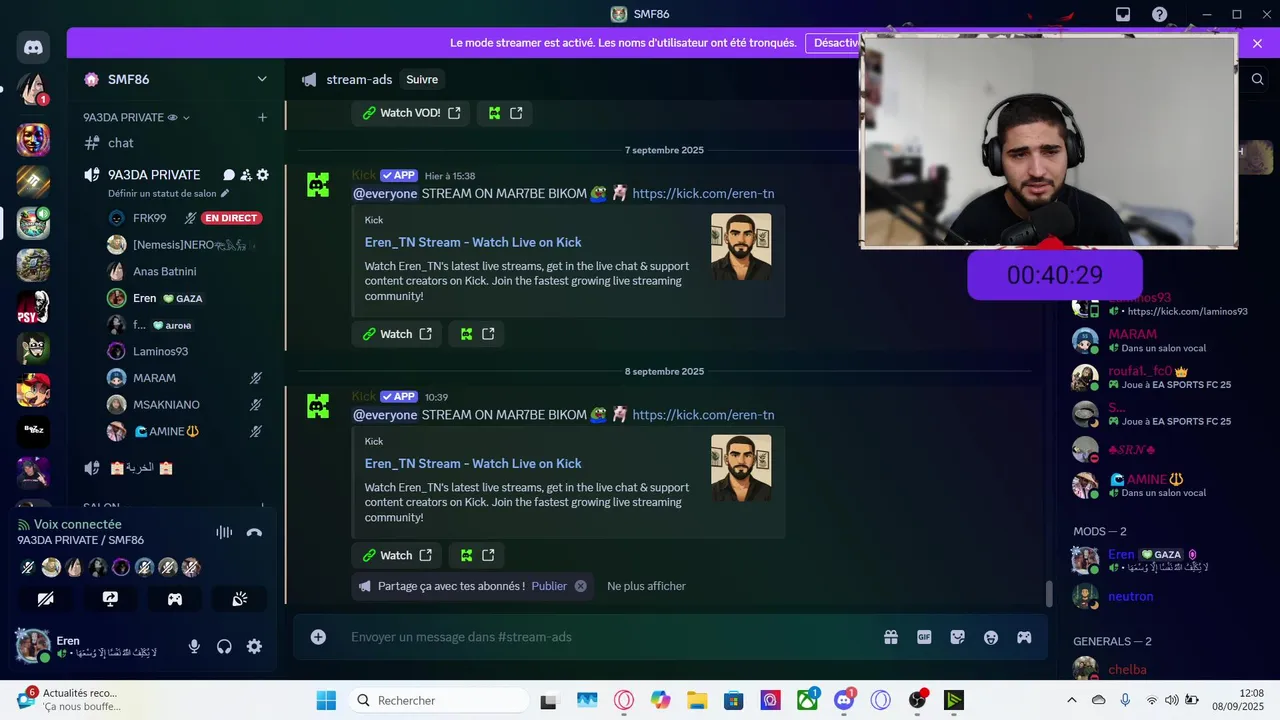Edit voice channel status pencil icon
The width and height of the screenshot is (1280, 720).
coord(225,193)
